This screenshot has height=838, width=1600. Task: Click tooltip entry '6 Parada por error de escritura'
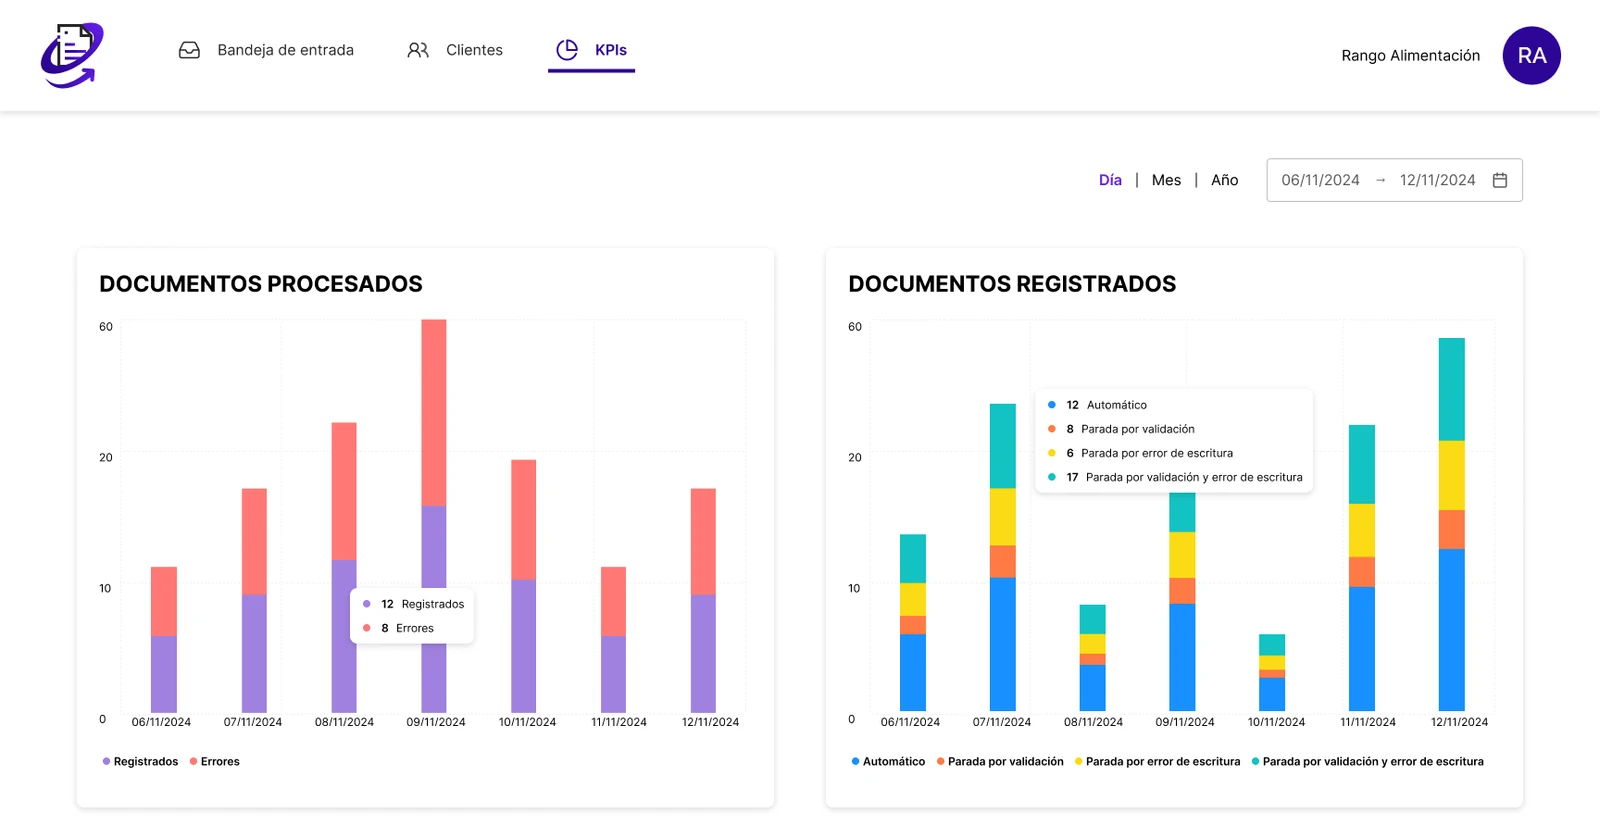tap(1149, 453)
